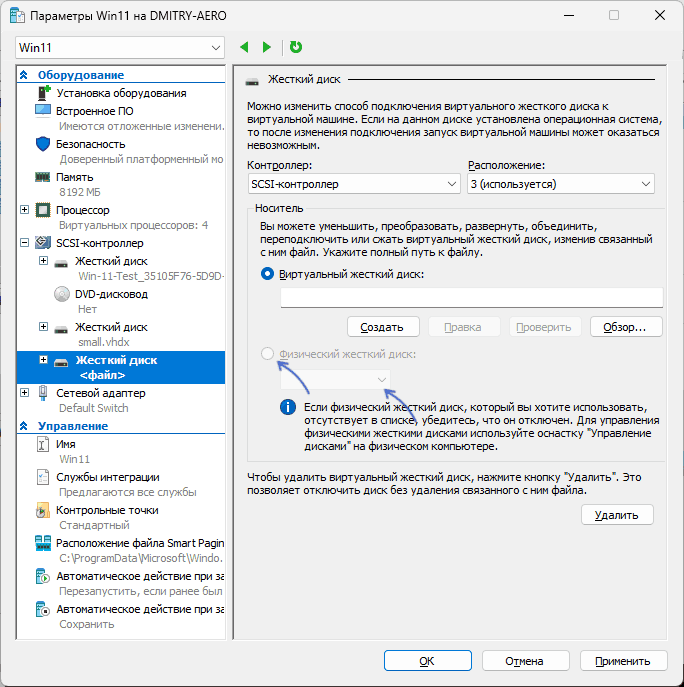Click the Правка button
Image resolution: width=684 pixels, height=687 pixels.
coord(464,327)
